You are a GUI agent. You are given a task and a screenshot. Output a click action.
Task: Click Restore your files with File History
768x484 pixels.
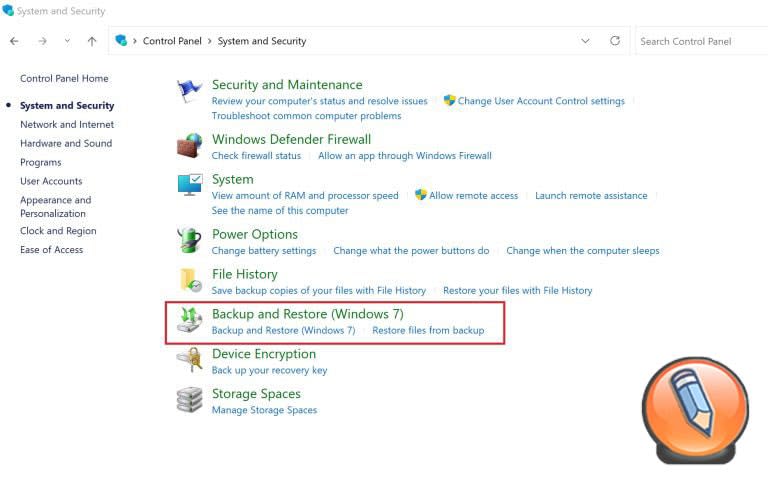[x=518, y=290]
